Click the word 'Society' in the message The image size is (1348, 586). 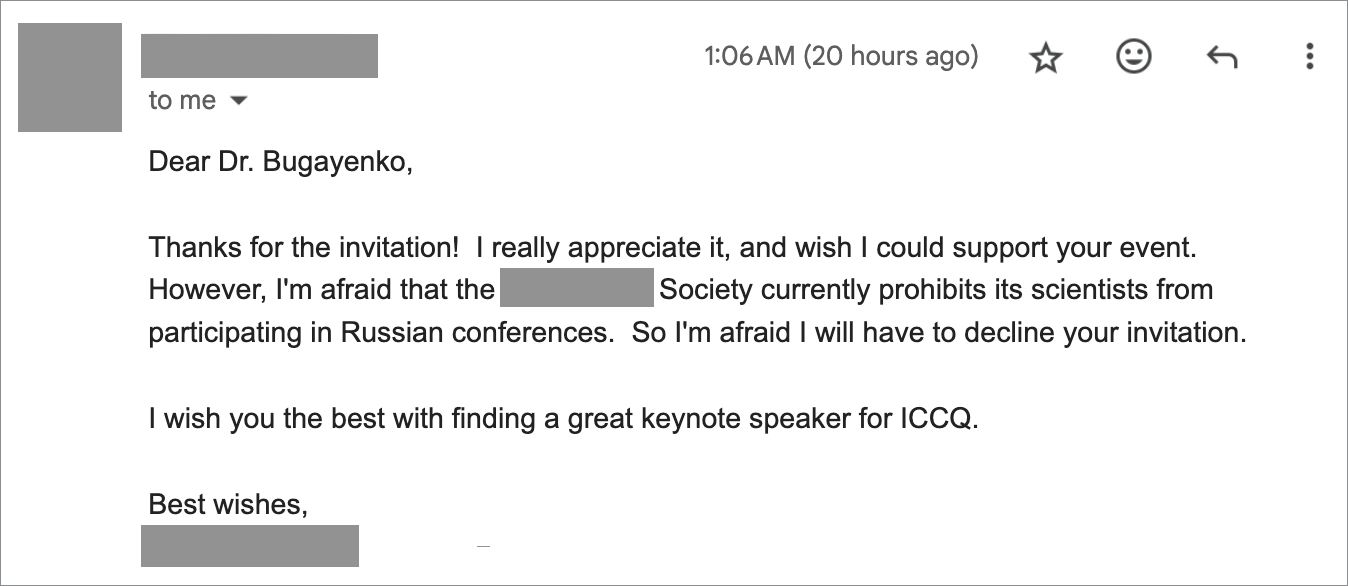pos(706,290)
